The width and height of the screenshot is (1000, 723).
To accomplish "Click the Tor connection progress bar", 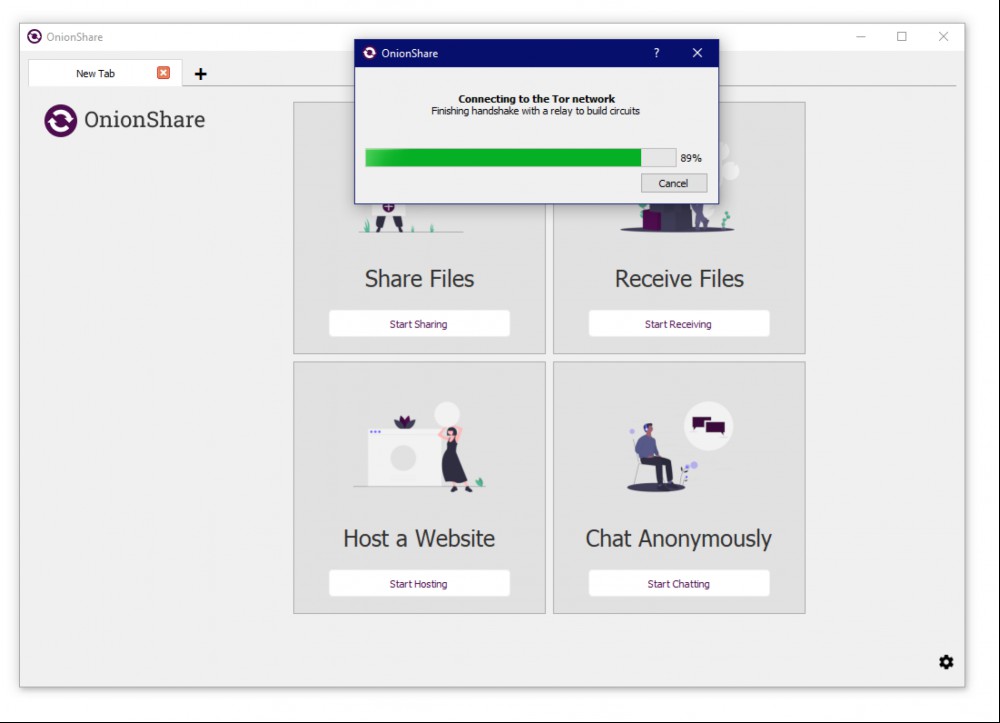I will point(520,157).
